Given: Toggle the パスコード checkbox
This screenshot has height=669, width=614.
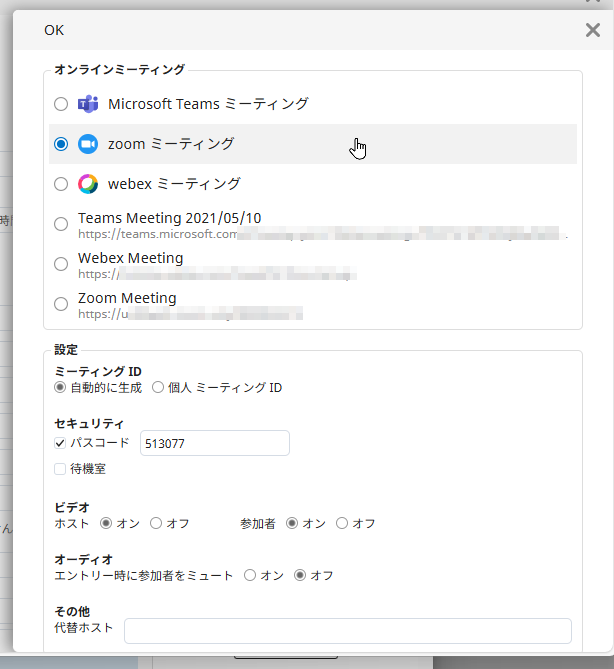Looking at the screenshot, I should click(60, 443).
